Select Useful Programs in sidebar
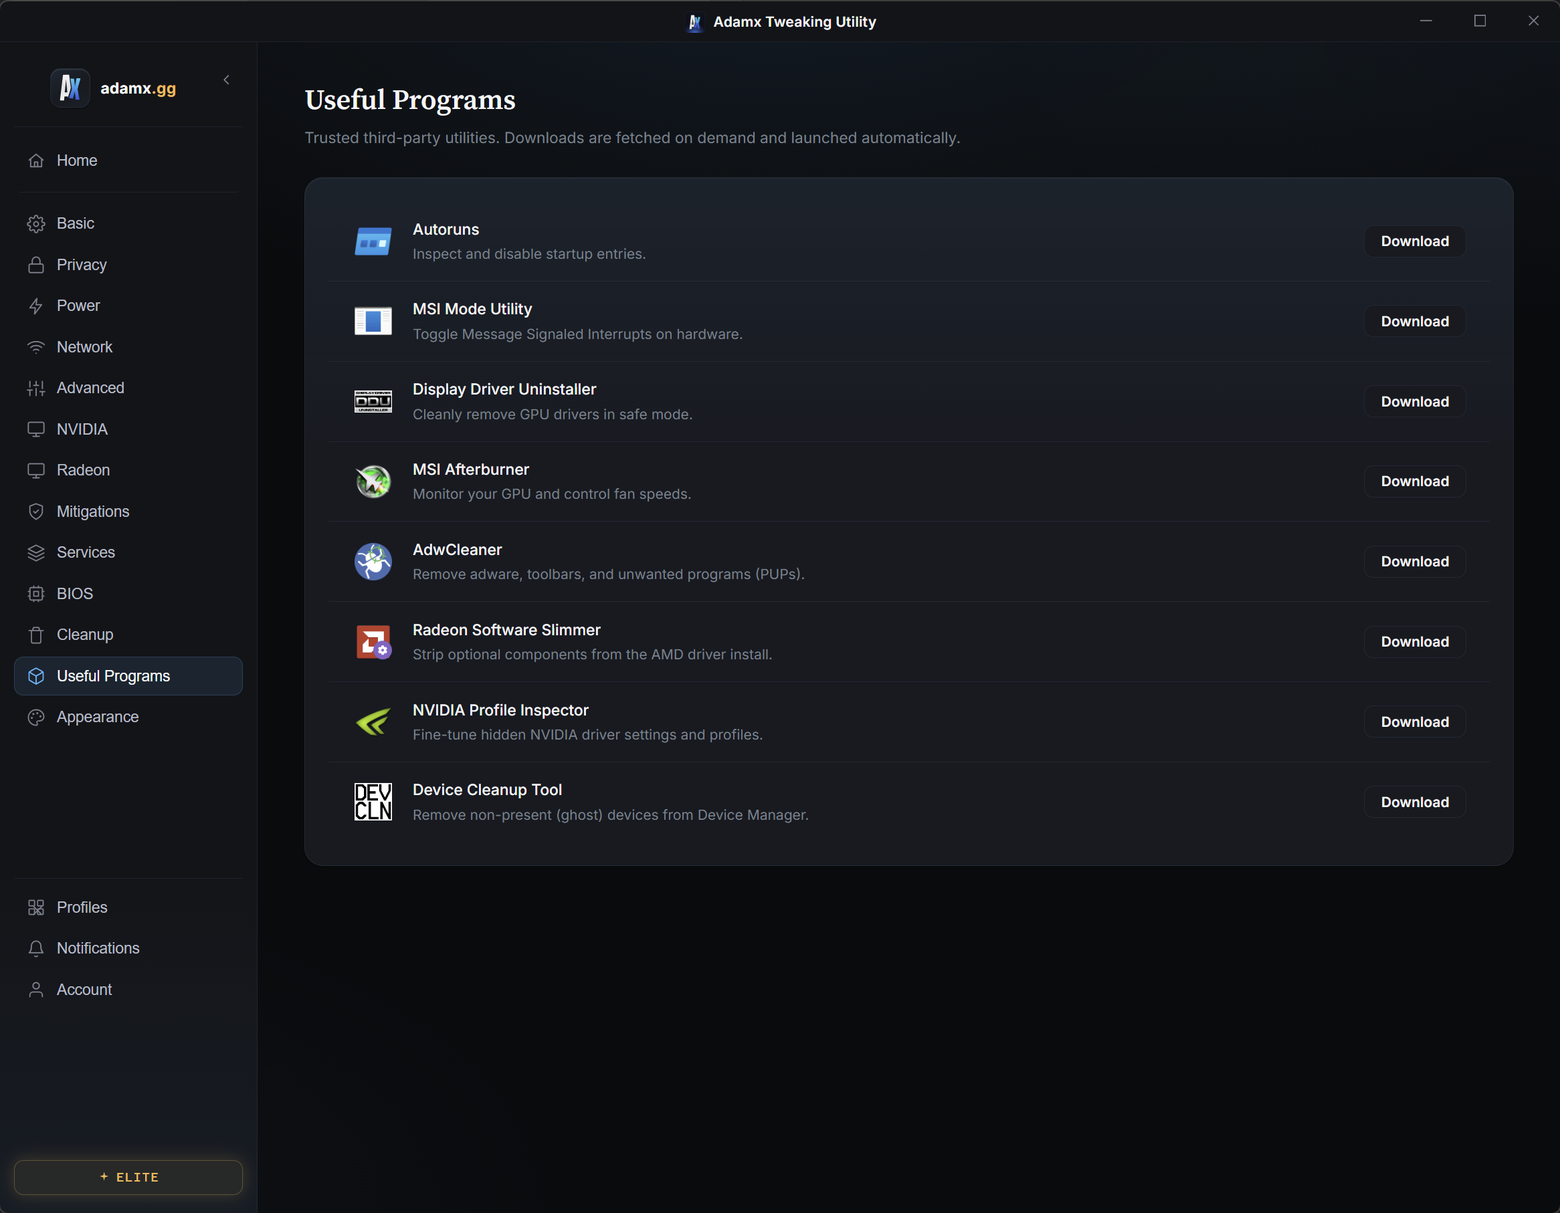This screenshot has height=1213, width=1560. [x=128, y=676]
